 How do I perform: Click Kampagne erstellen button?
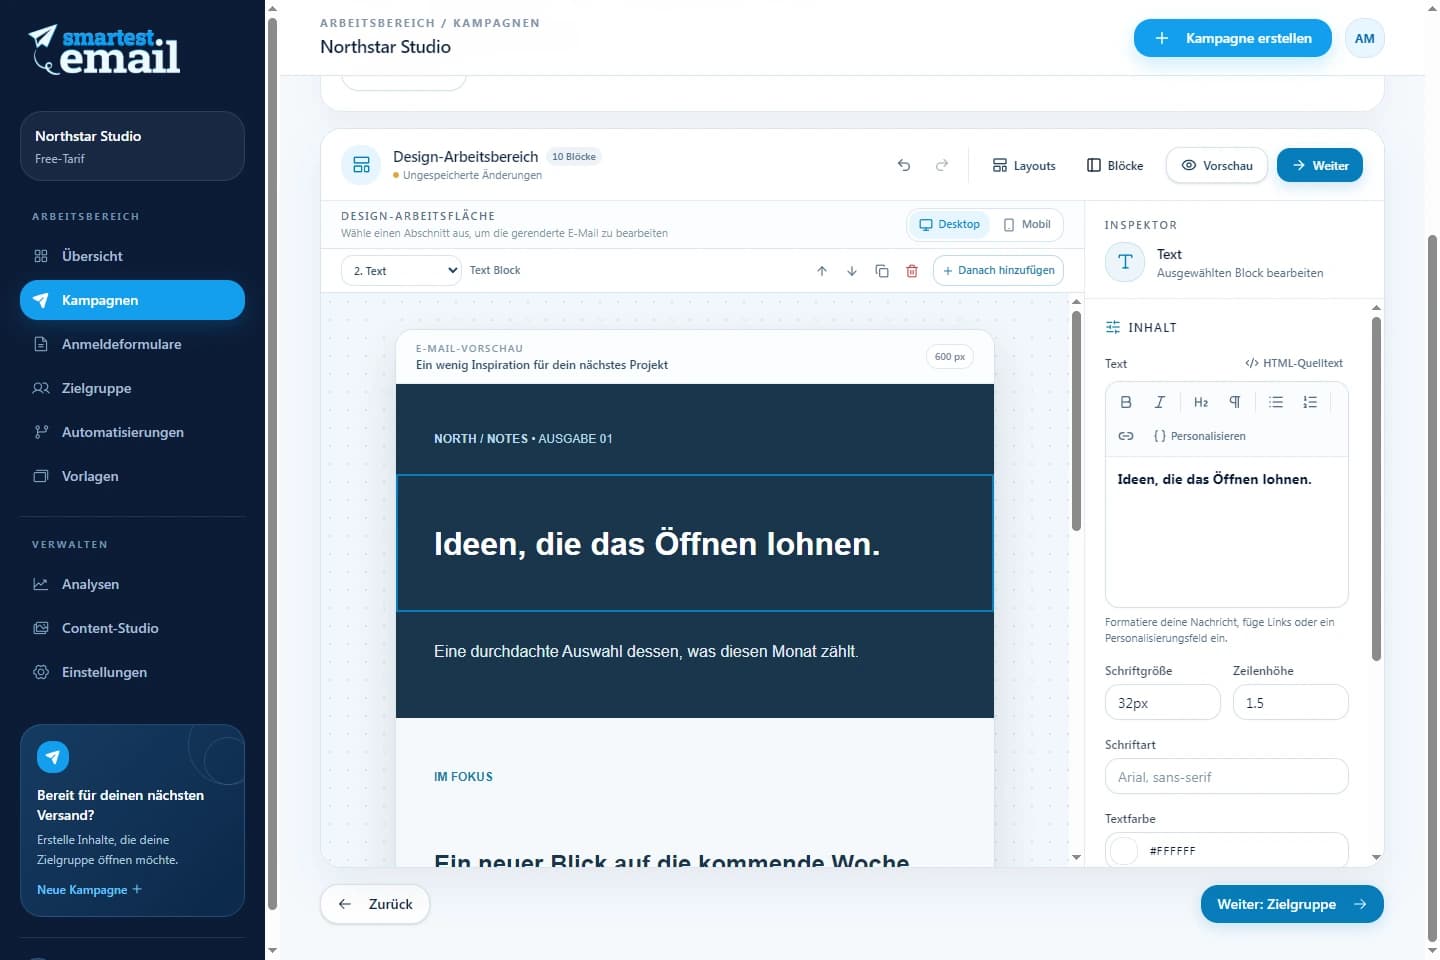1233,38
